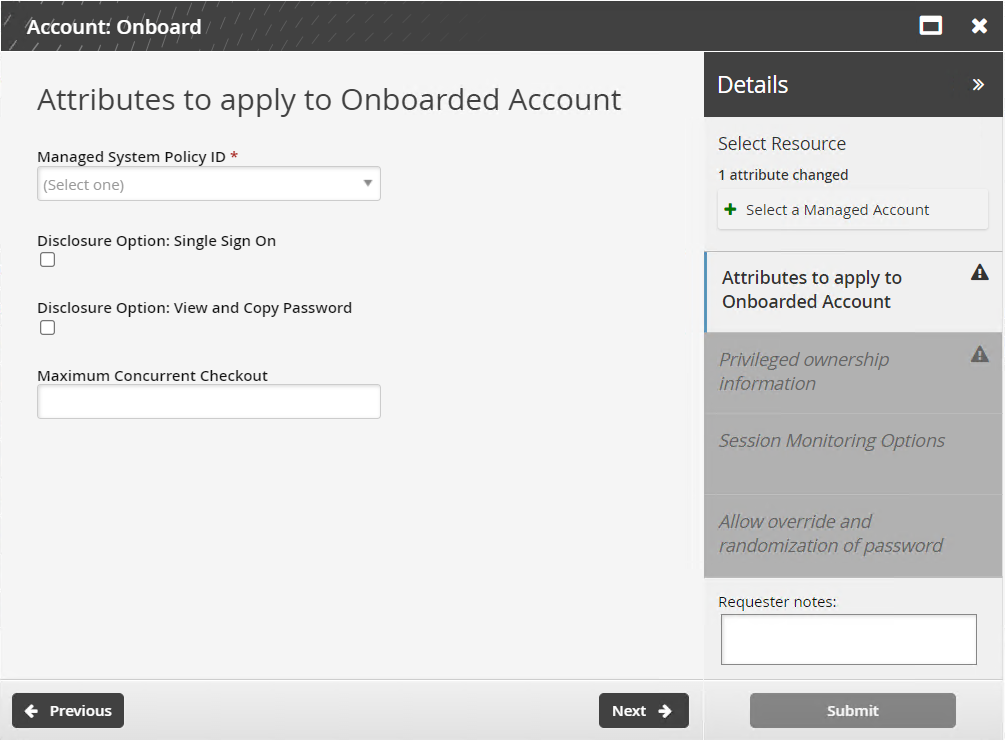
Task: Click the Submit button
Action: pyautogui.click(x=852, y=711)
